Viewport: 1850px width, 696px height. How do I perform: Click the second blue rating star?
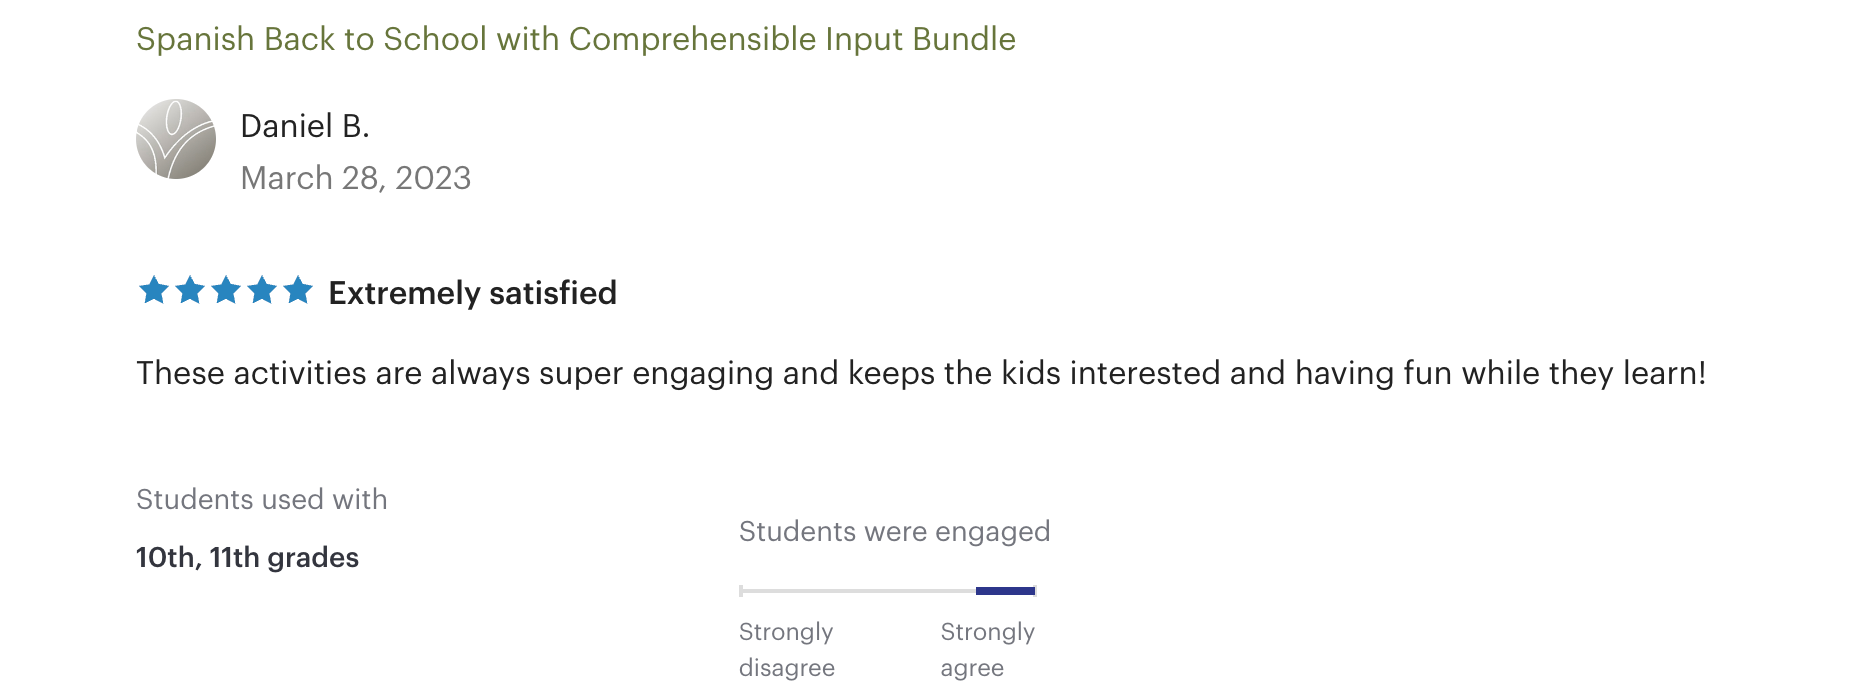190,291
